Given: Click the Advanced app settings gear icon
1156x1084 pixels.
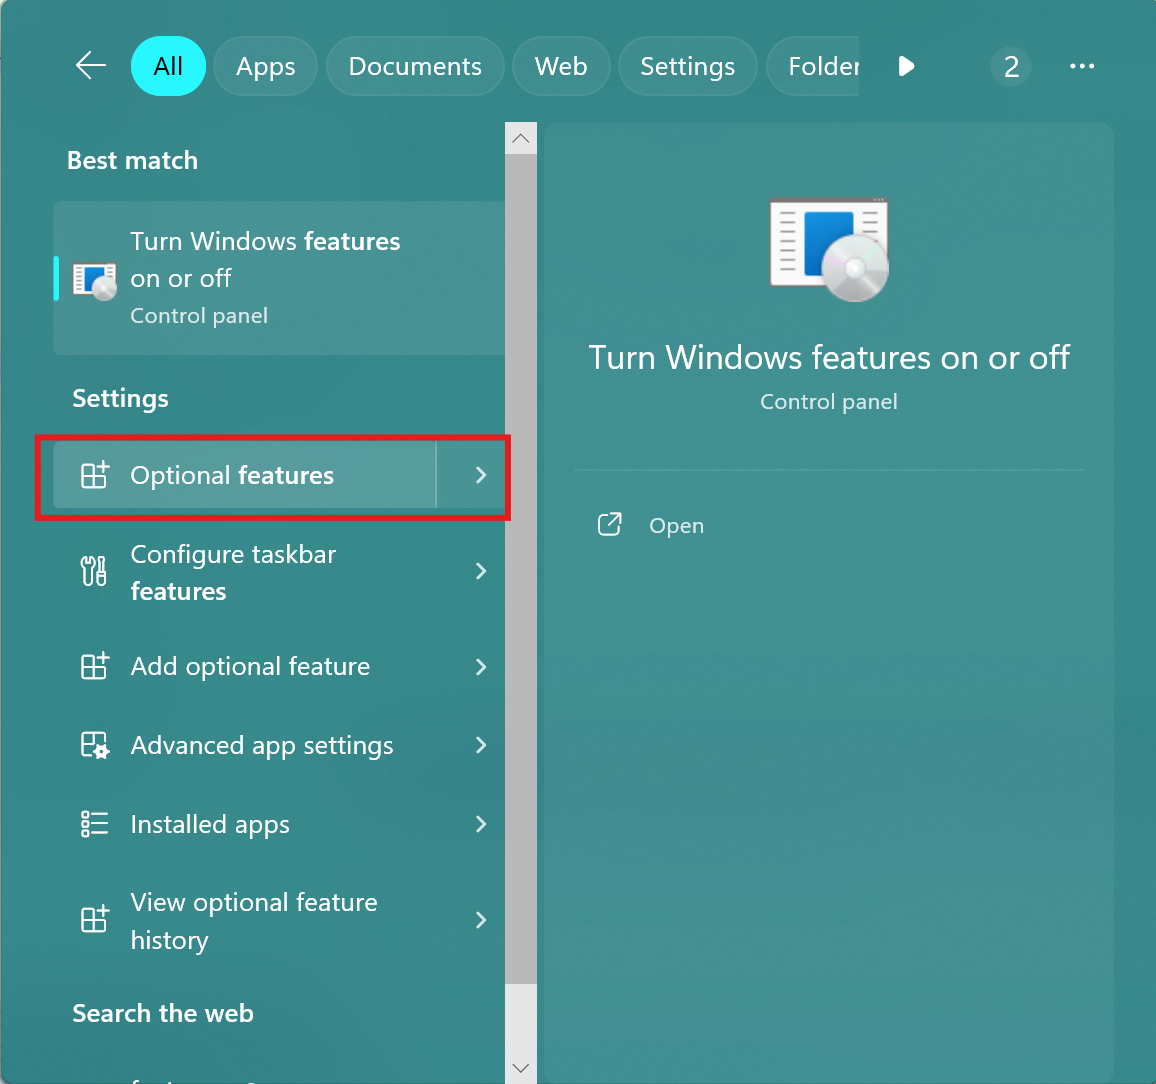Looking at the screenshot, I should (94, 746).
